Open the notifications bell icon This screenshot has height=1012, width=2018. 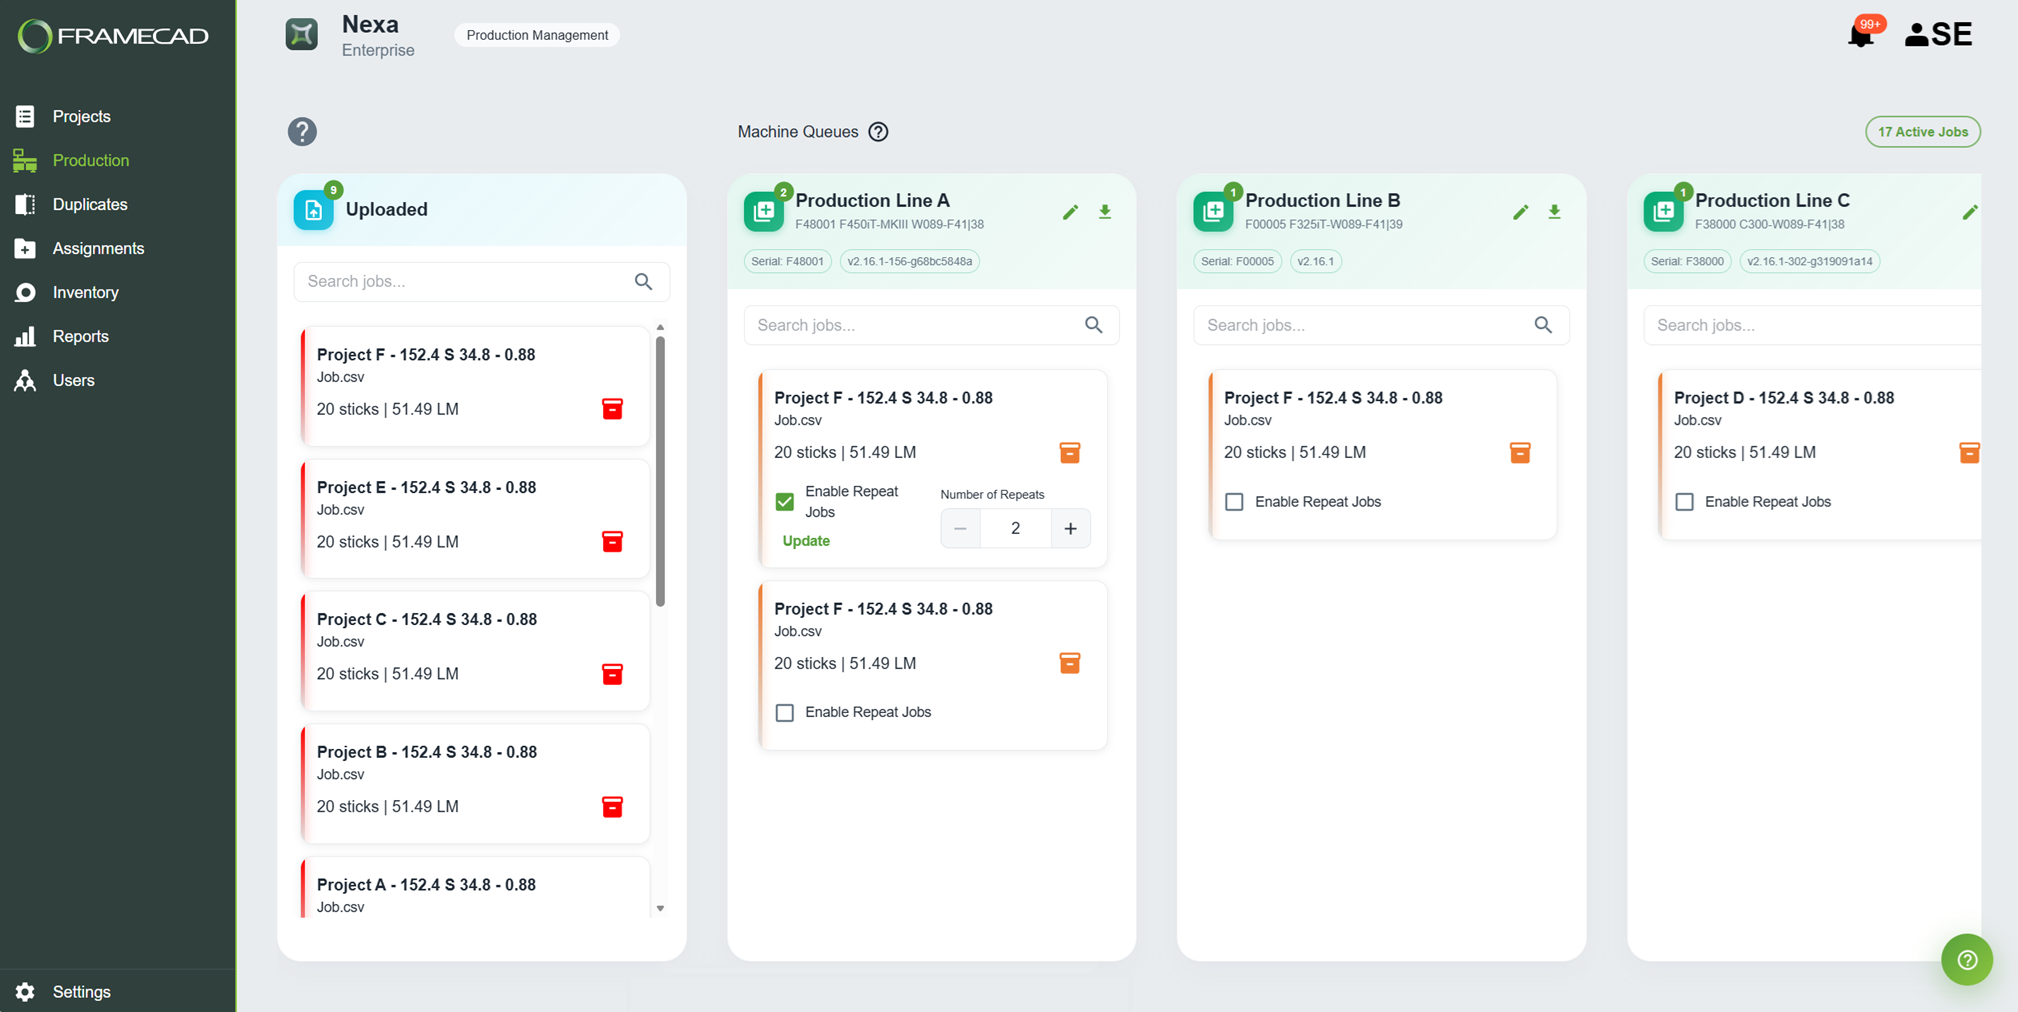(1860, 35)
